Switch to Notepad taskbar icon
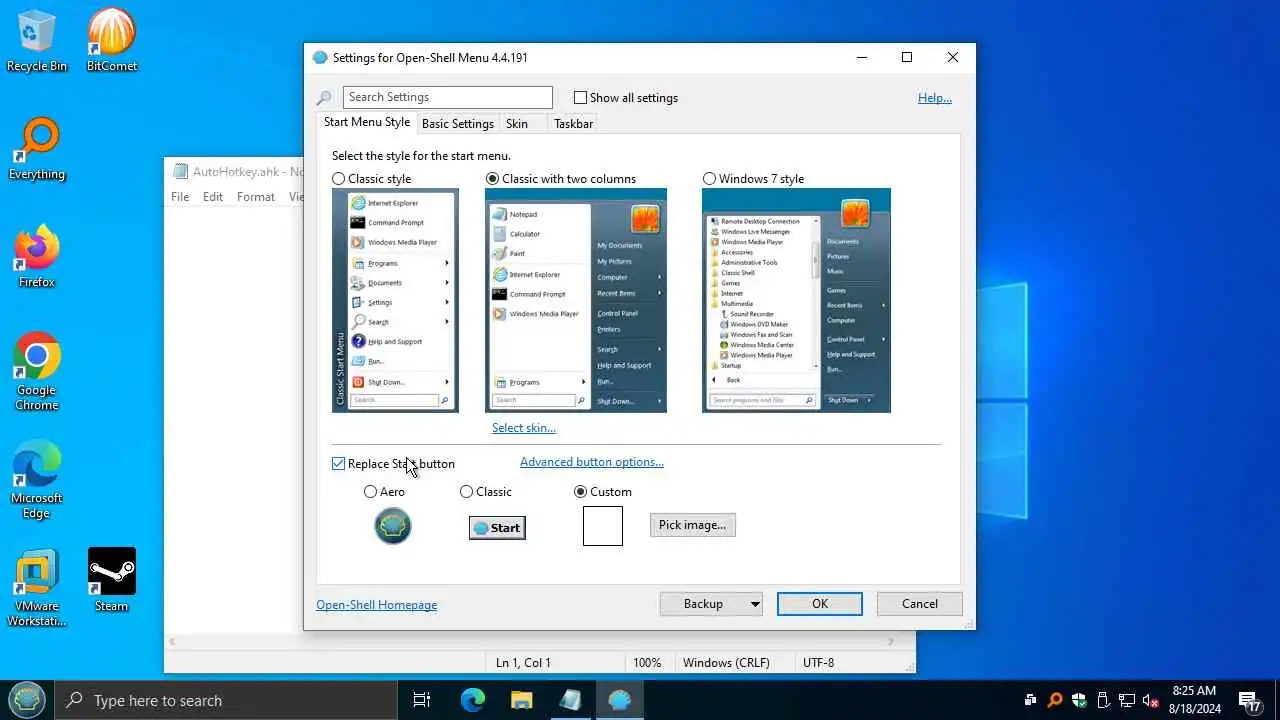Image resolution: width=1280 pixels, height=720 pixels. click(x=571, y=700)
